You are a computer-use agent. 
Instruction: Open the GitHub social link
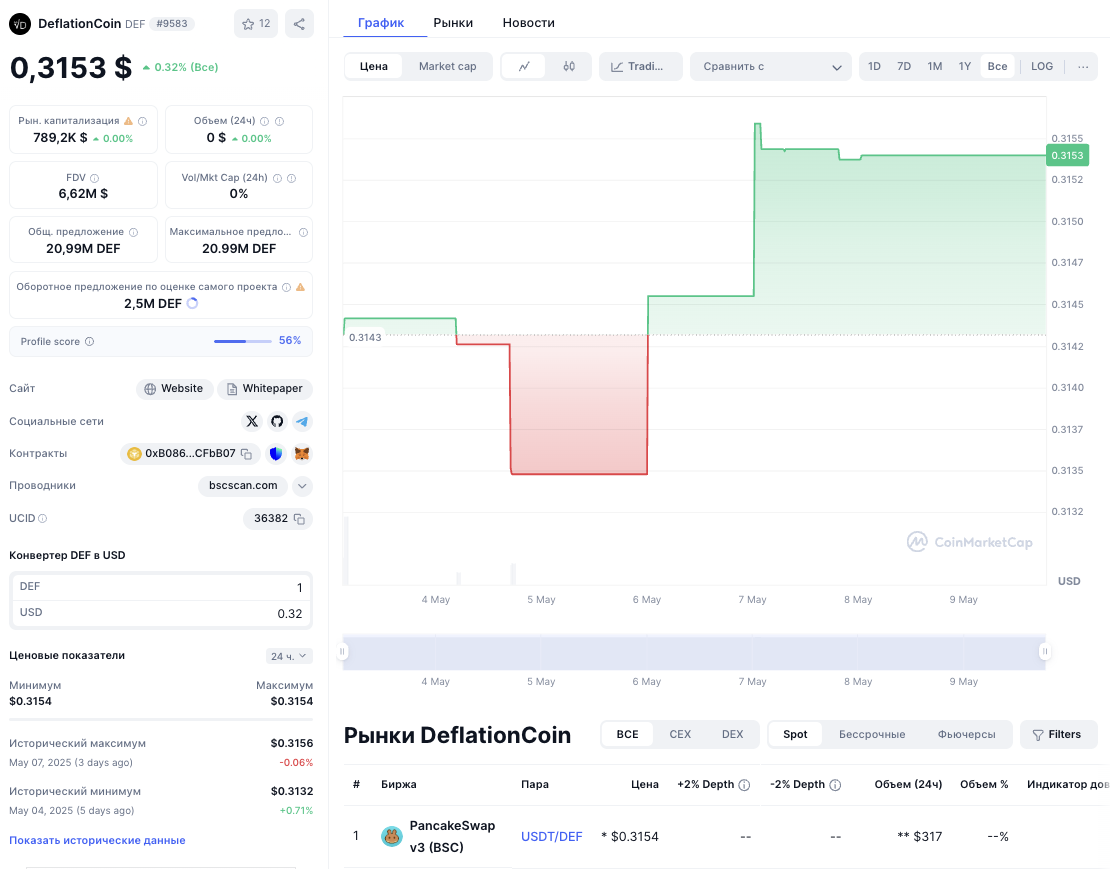(x=277, y=422)
